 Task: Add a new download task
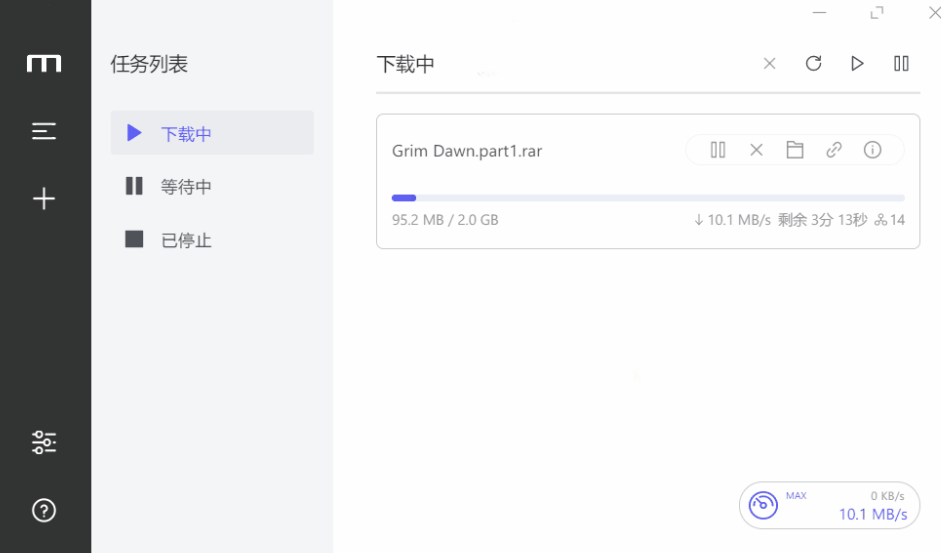44,199
